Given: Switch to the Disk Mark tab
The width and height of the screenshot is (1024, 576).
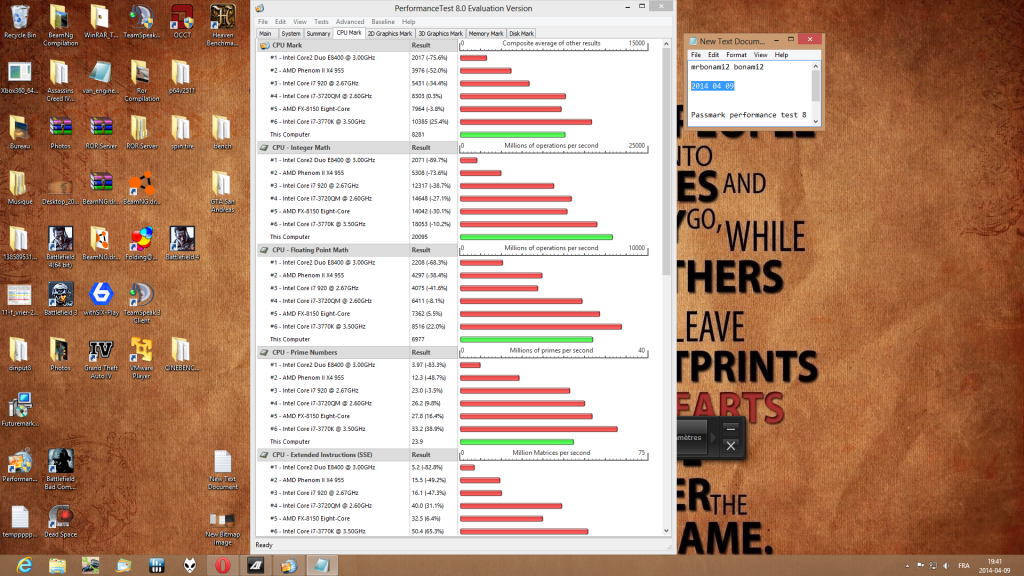Looking at the screenshot, I should [521, 33].
